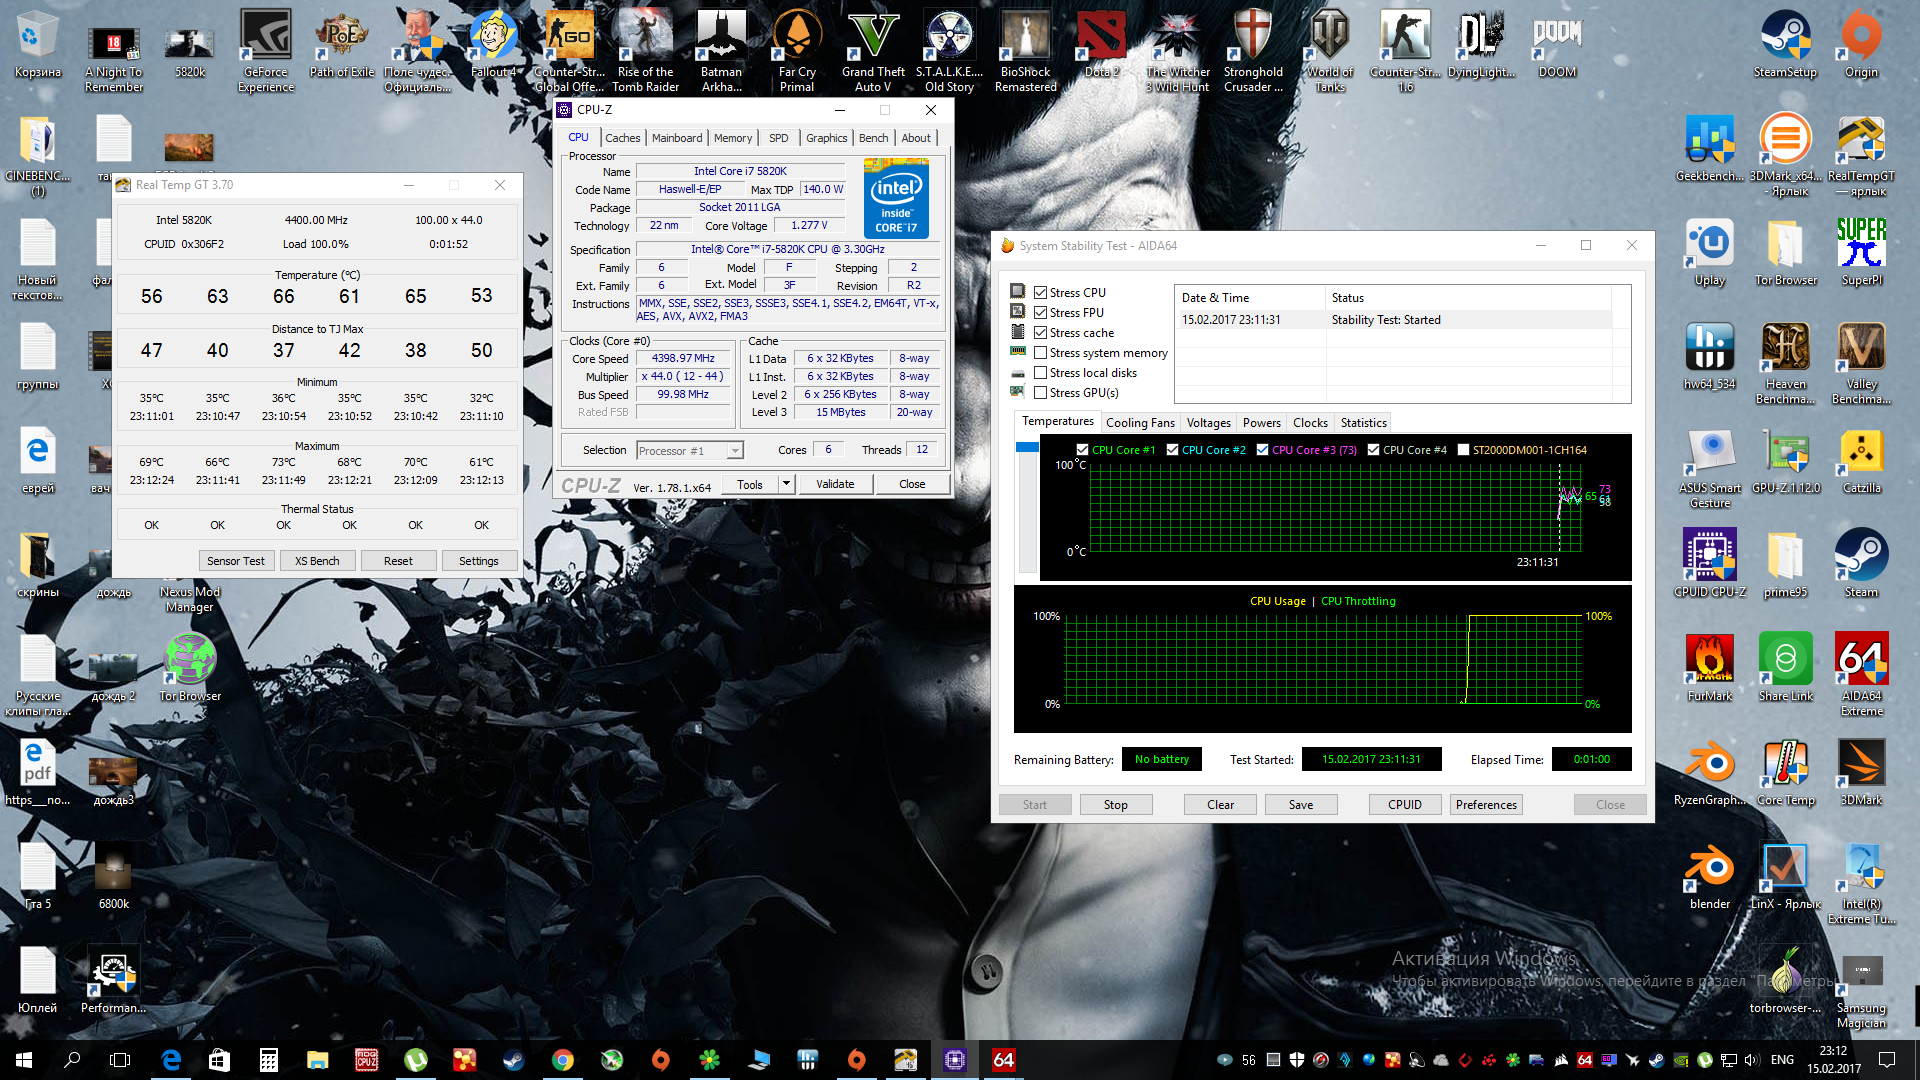
Task: Click the XS Bench button
Action: tap(317, 561)
